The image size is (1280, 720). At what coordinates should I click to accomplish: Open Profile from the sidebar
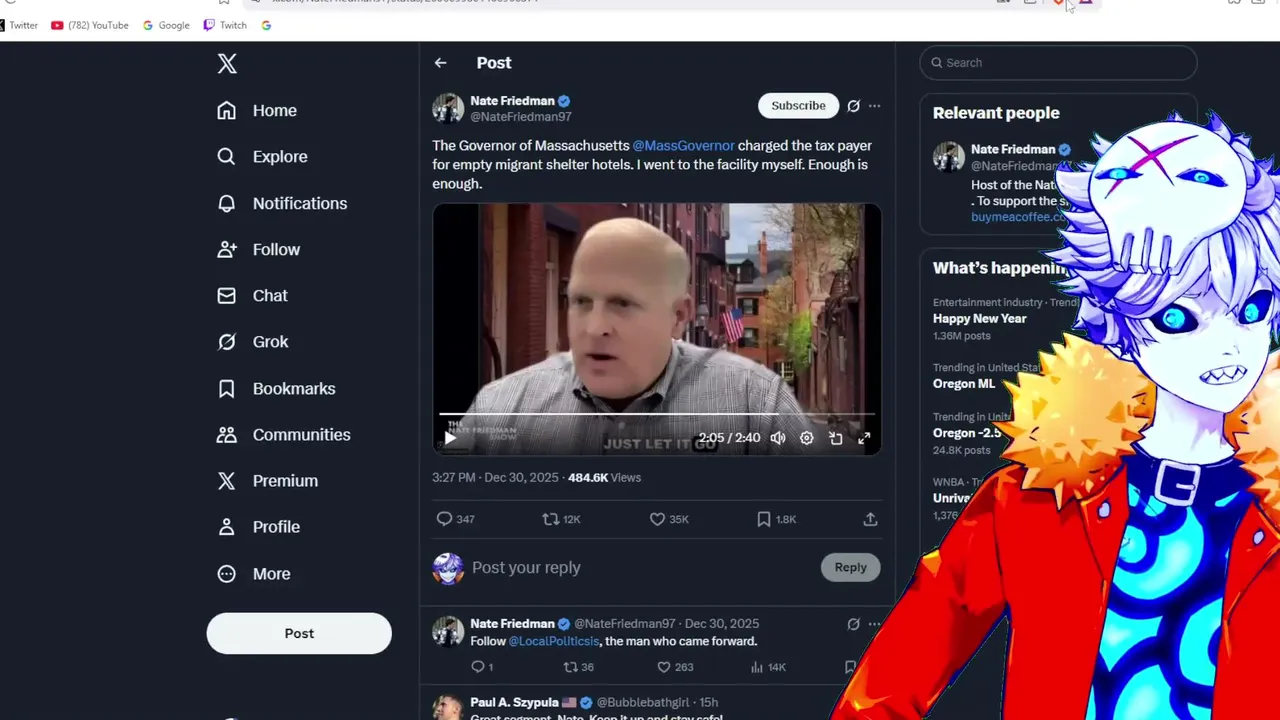(258, 527)
